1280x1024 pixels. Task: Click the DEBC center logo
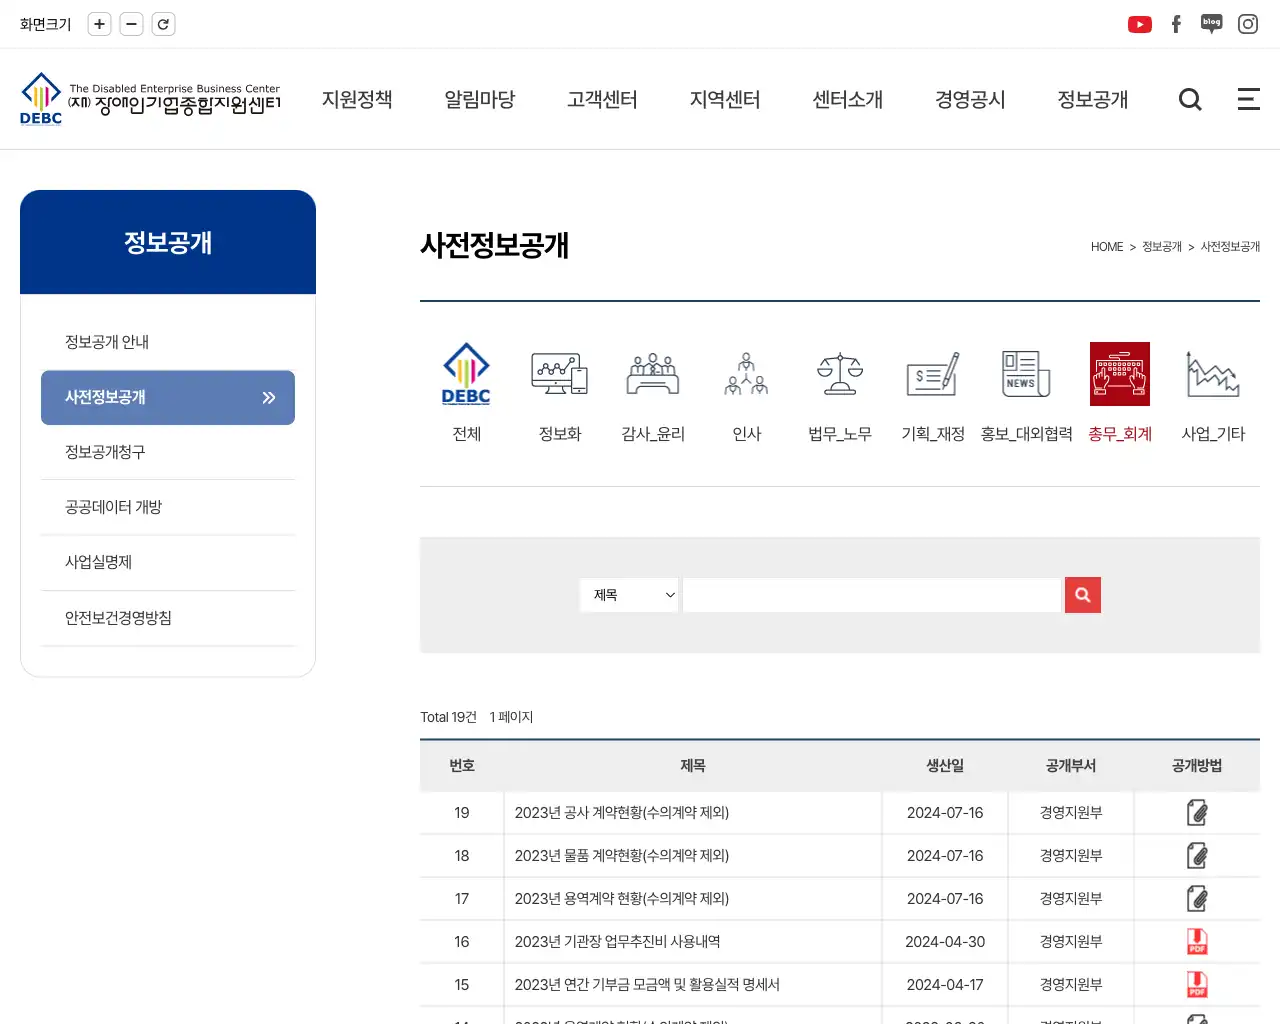pyautogui.click(x=150, y=99)
